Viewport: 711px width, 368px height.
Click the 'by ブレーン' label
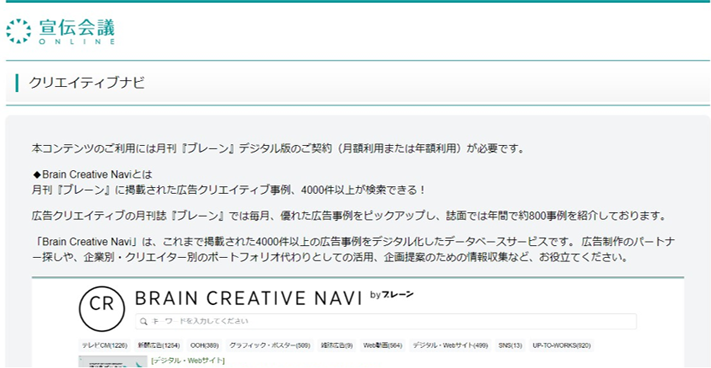click(392, 295)
